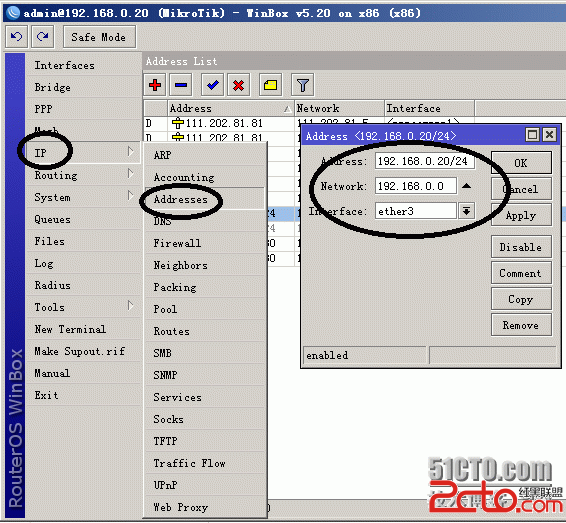Select ARP from IP submenu
The image size is (566, 523).
pyautogui.click(x=205, y=155)
